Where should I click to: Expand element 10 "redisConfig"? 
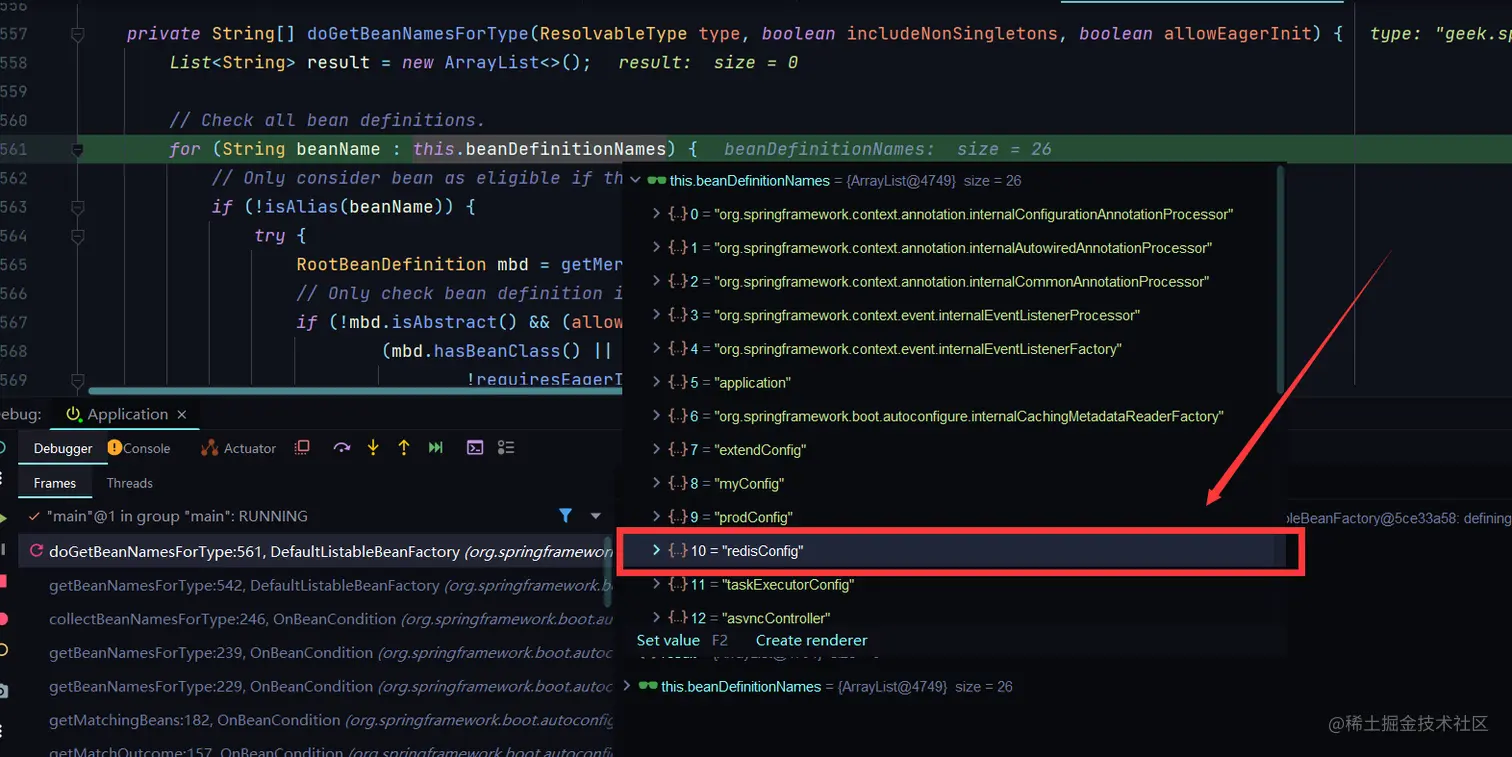point(656,551)
